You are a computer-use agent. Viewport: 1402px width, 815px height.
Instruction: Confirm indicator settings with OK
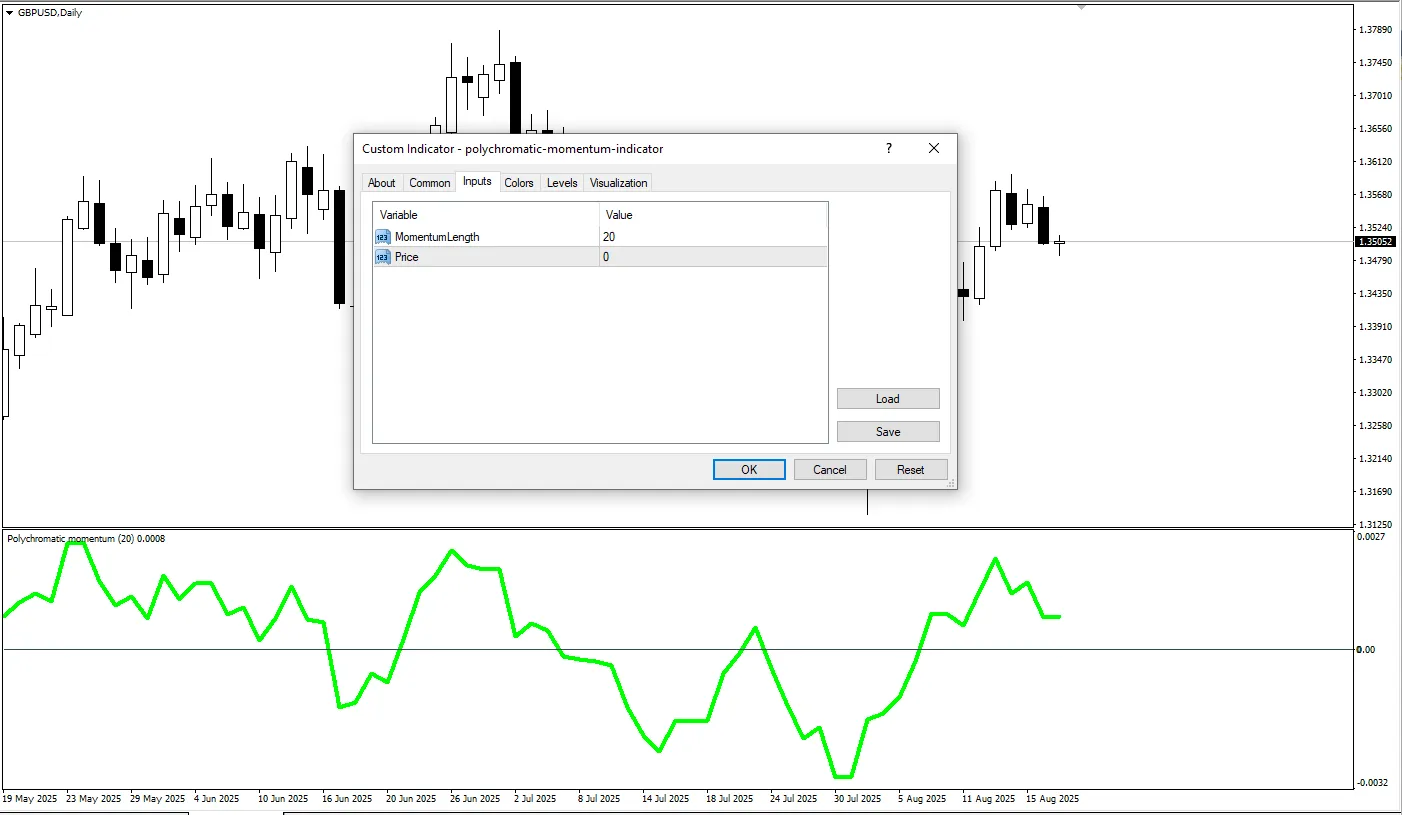pos(748,469)
